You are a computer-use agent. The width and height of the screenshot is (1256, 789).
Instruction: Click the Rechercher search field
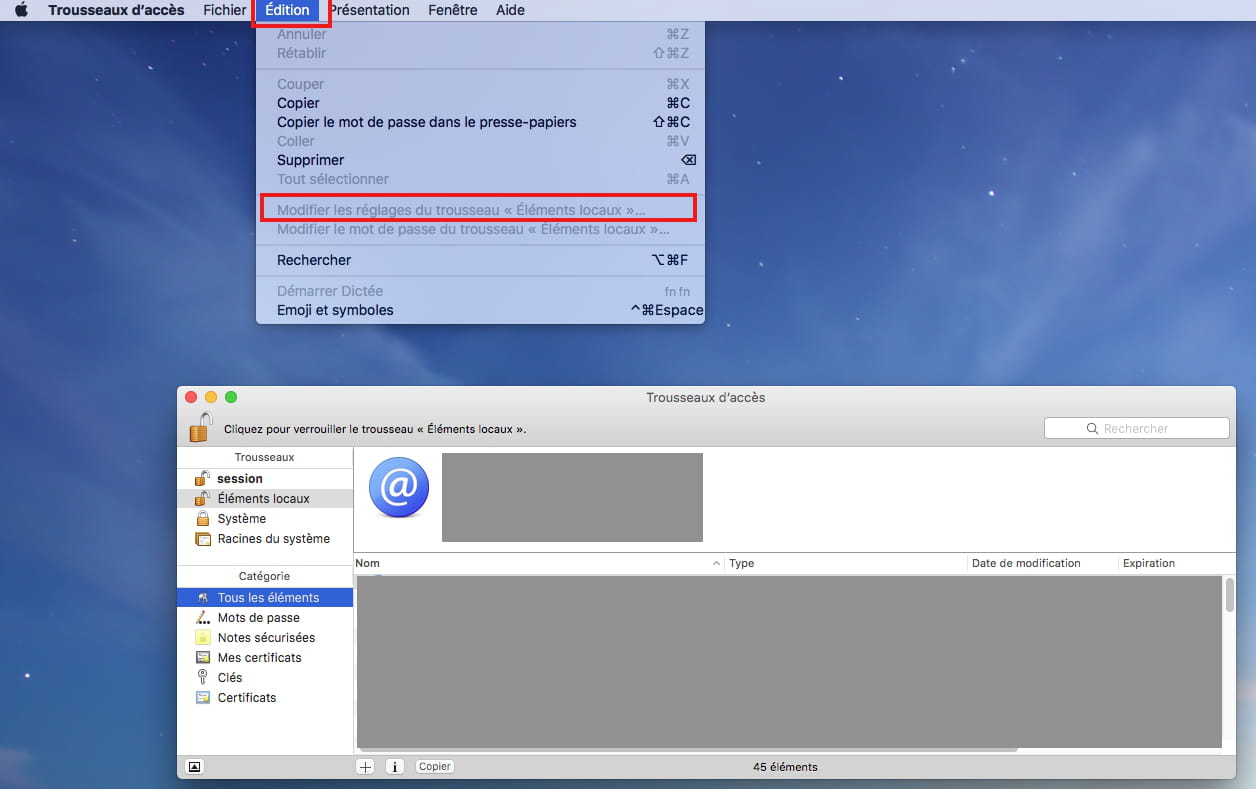click(x=1137, y=428)
